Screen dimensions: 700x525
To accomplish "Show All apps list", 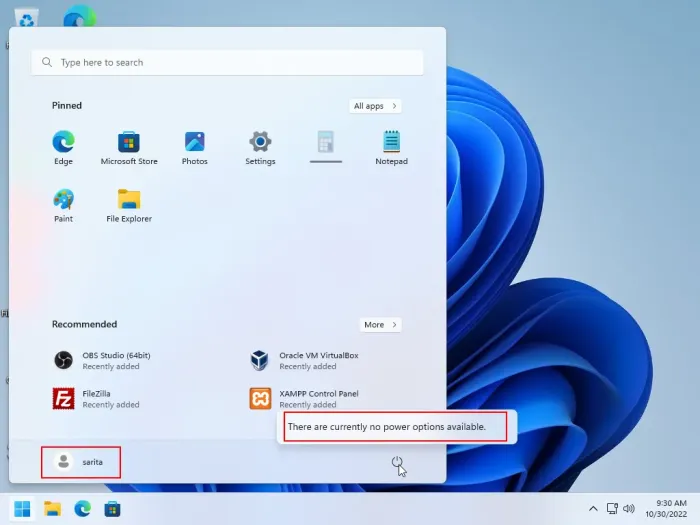I will (375, 106).
